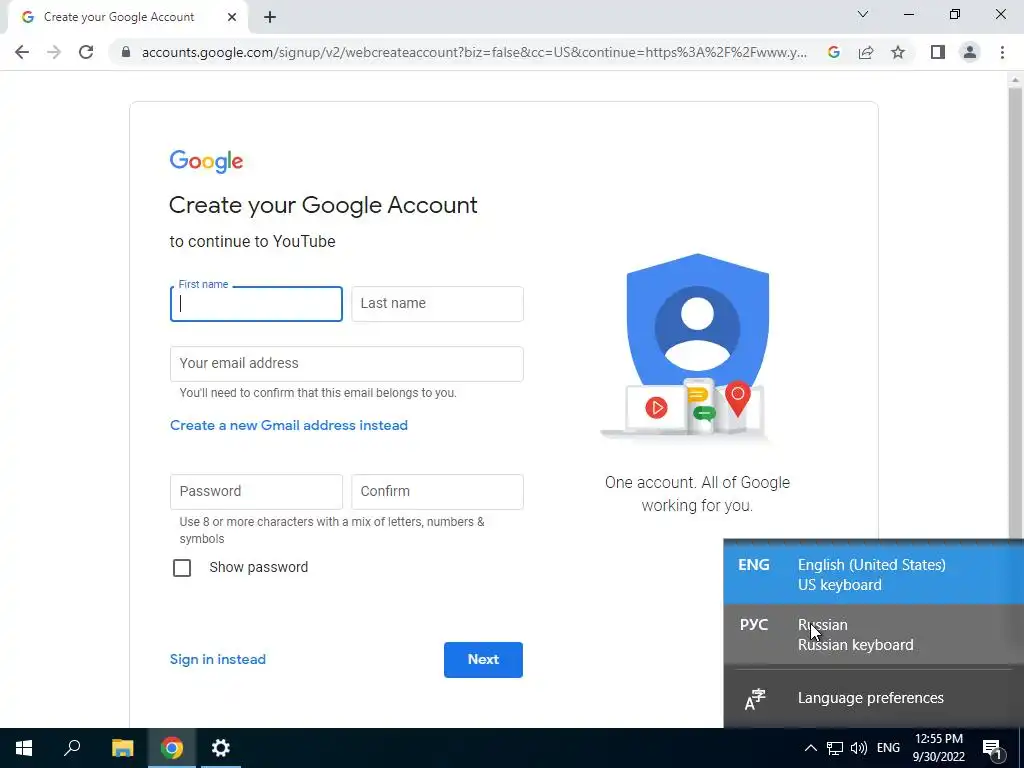Click into the Password field
This screenshot has height=768, width=1024.
[x=256, y=492]
